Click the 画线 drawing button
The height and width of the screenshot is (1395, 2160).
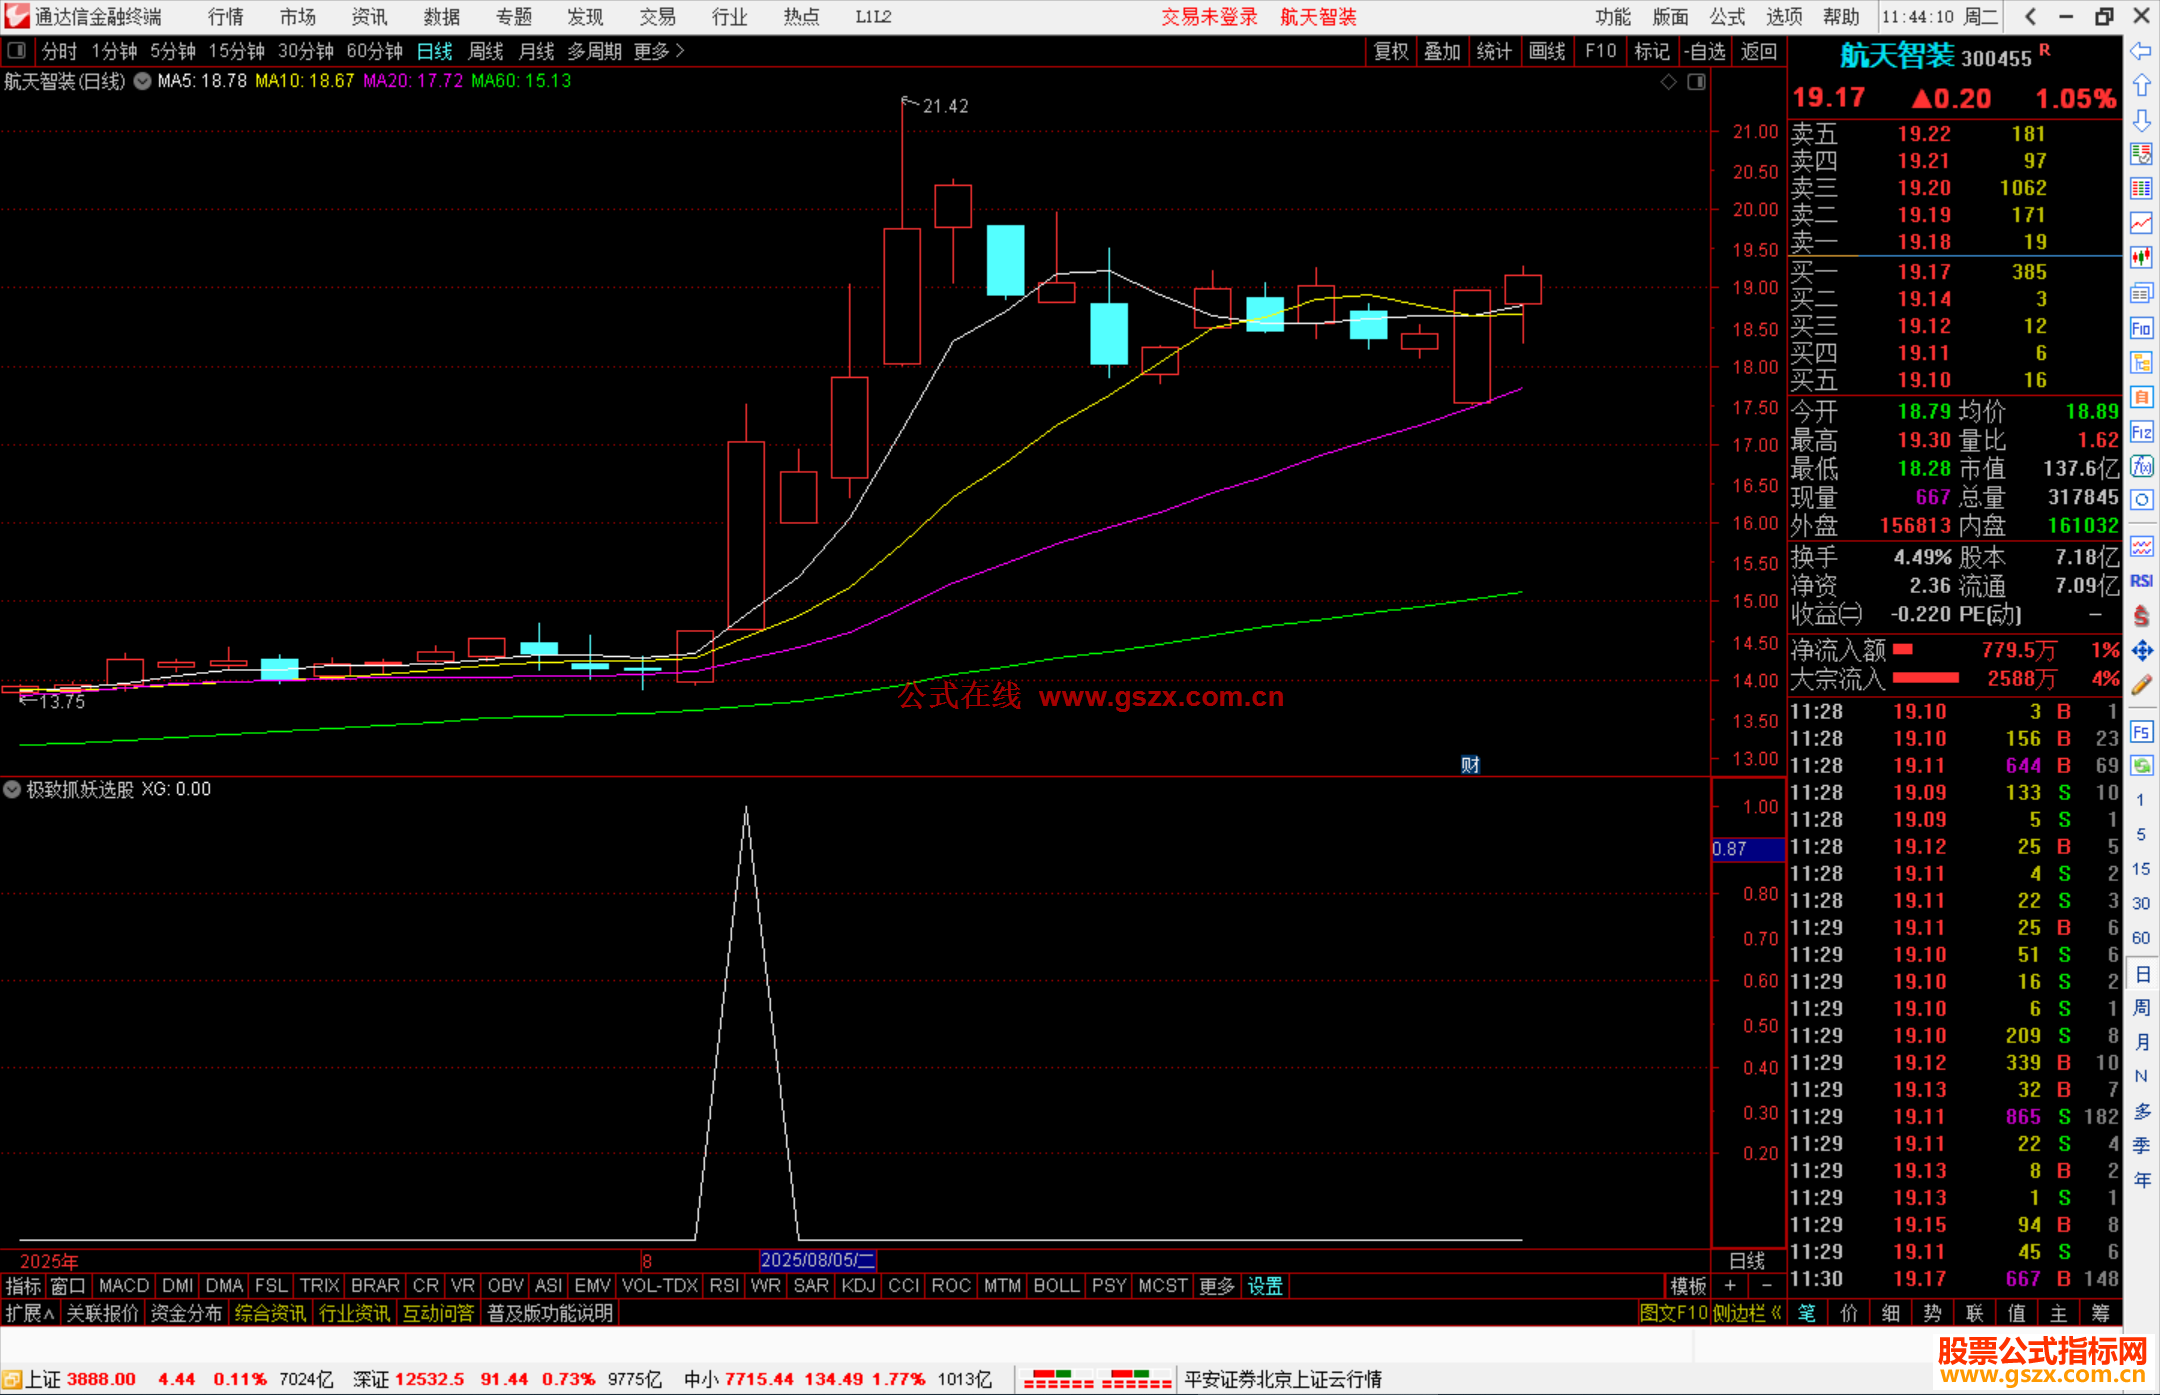click(1547, 51)
